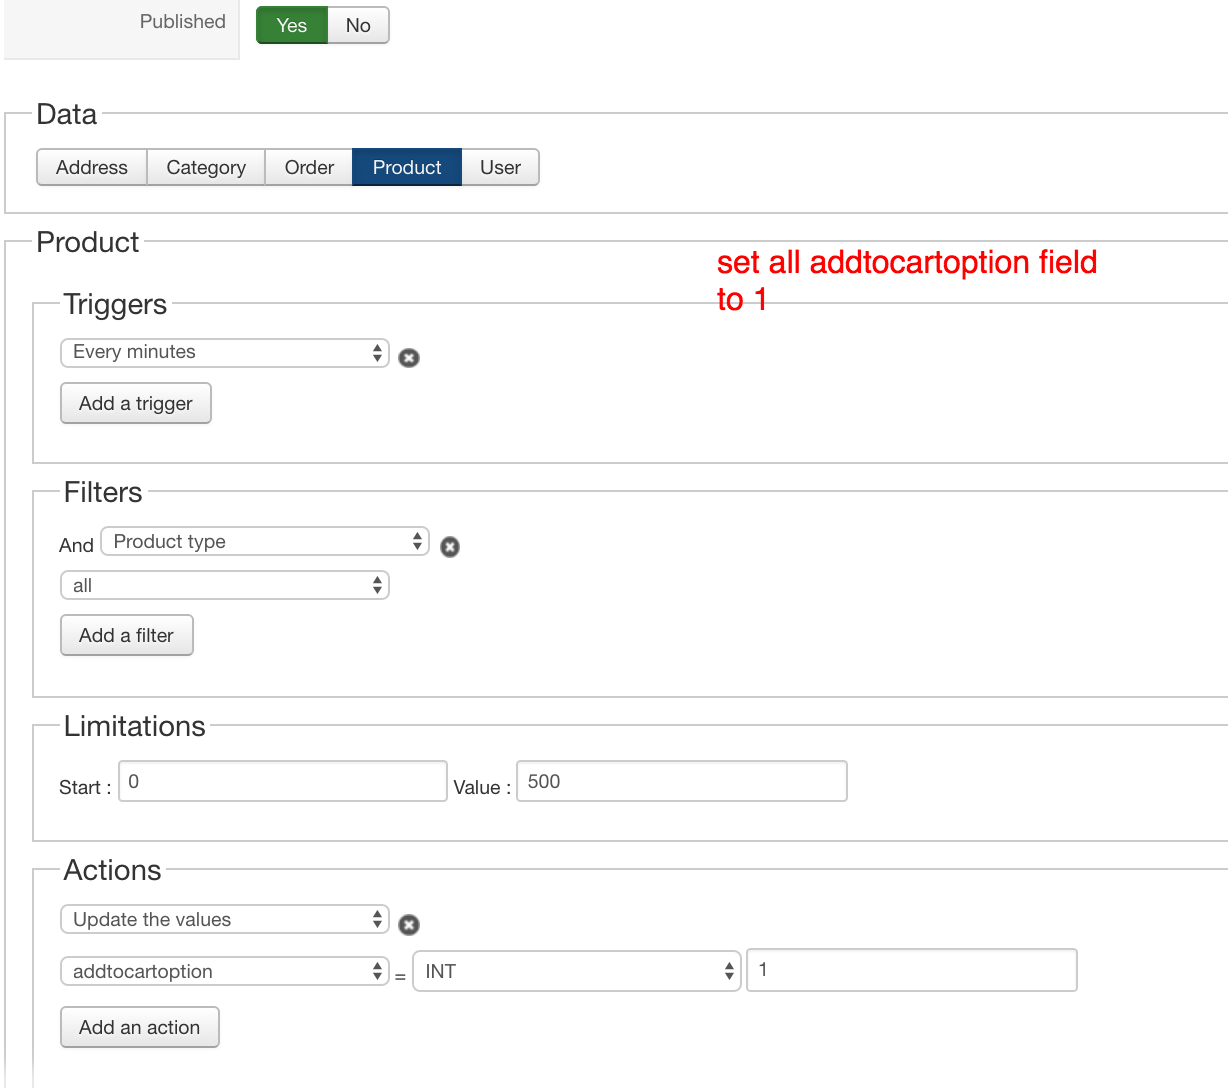The width and height of the screenshot is (1228, 1088).
Task: Switch to the Category data tab
Action: click(x=206, y=168)
